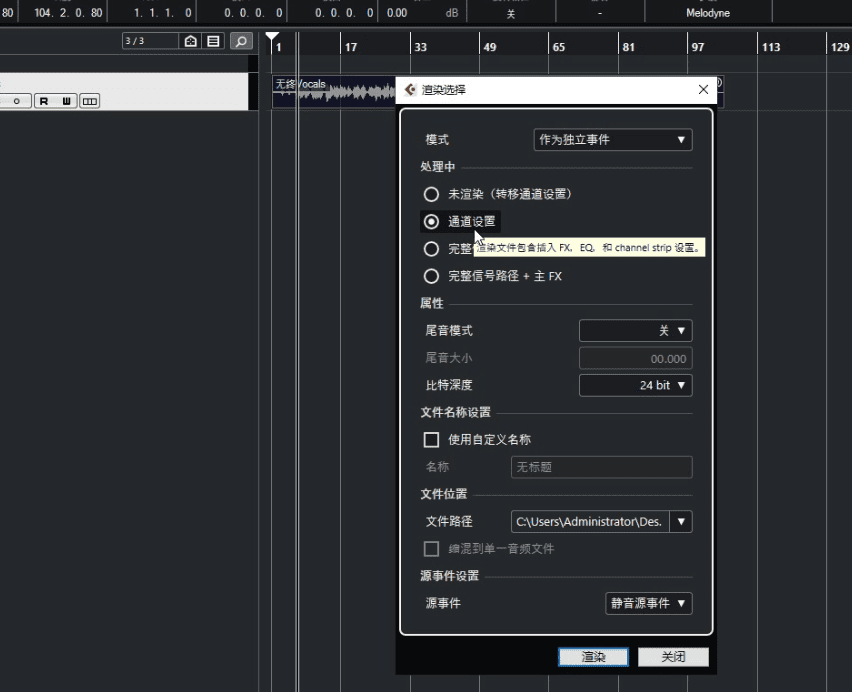Select the 完整信号路径 + 主 FX option
The width and height of the screenshot is (852, 692).
coord(432,276)
